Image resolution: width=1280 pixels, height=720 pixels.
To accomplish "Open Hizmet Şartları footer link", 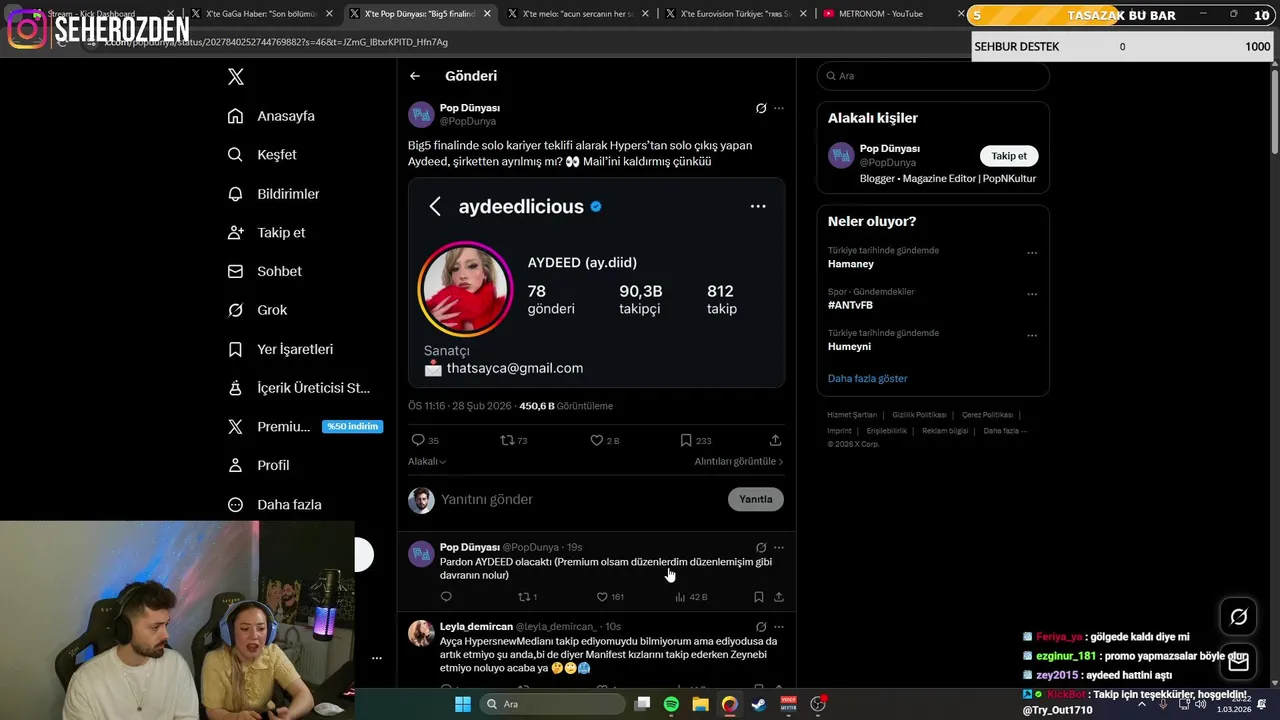I will pos(852,415).
